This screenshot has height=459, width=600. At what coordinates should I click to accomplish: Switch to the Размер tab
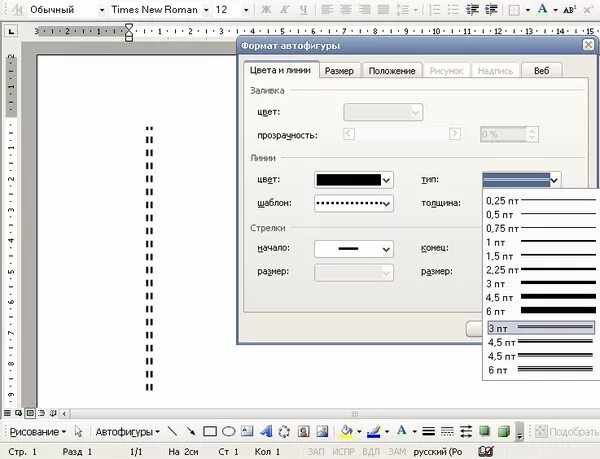(339, 71)
